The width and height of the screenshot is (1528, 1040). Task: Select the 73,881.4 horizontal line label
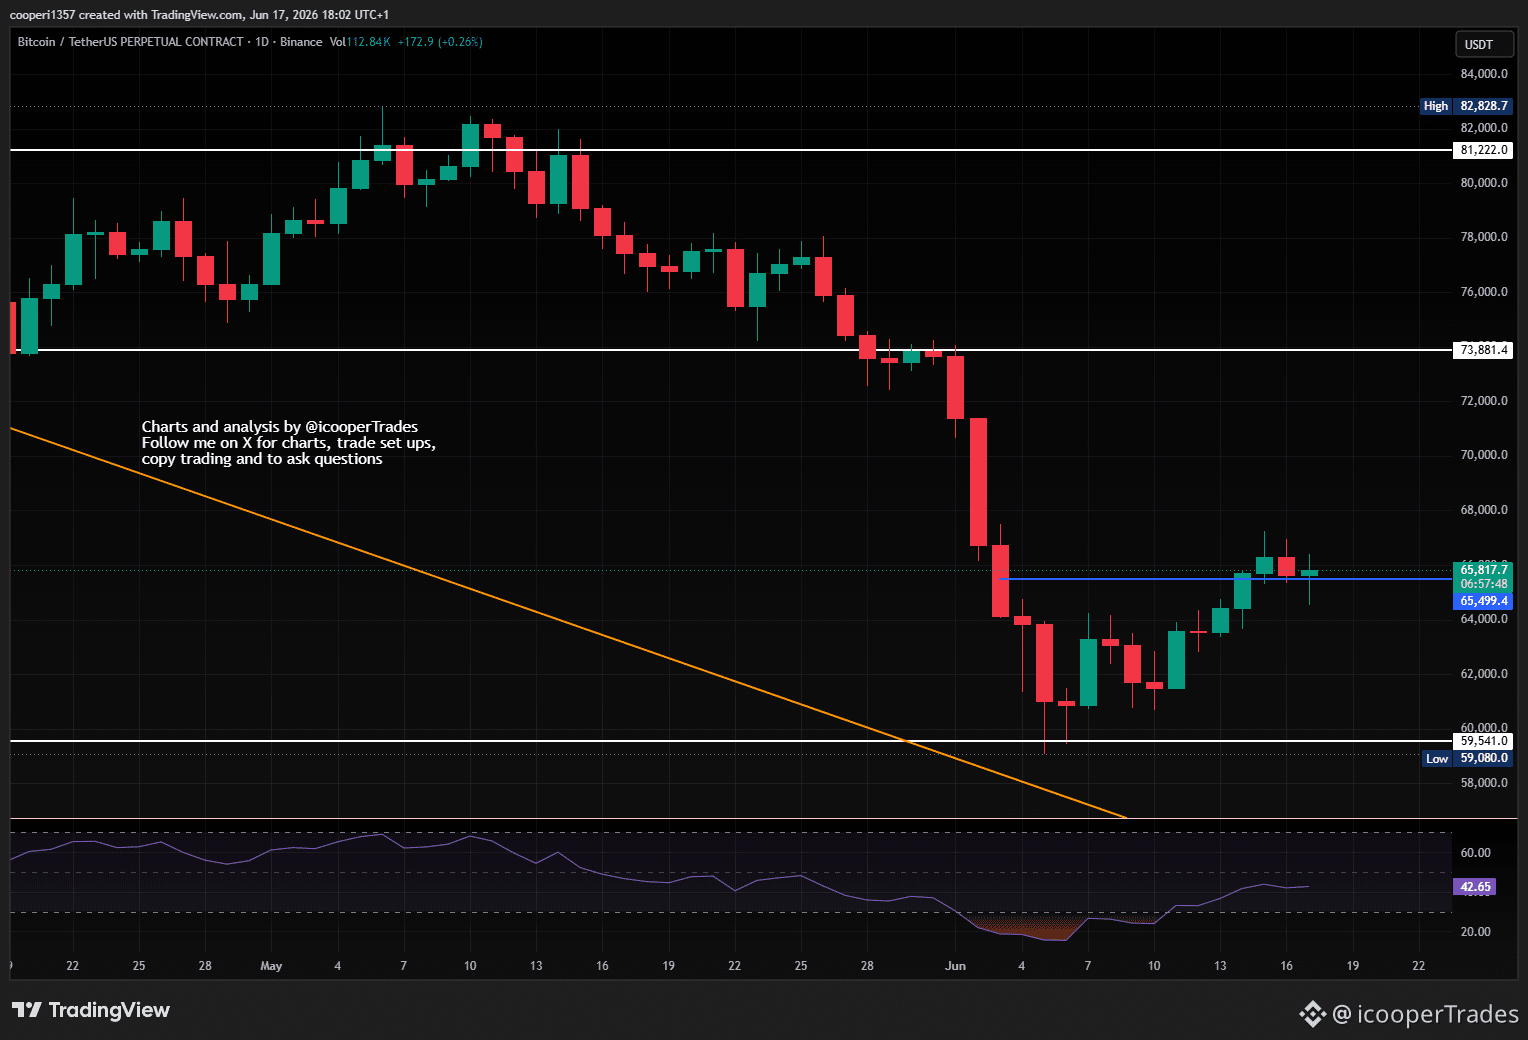click(1483, 350)
